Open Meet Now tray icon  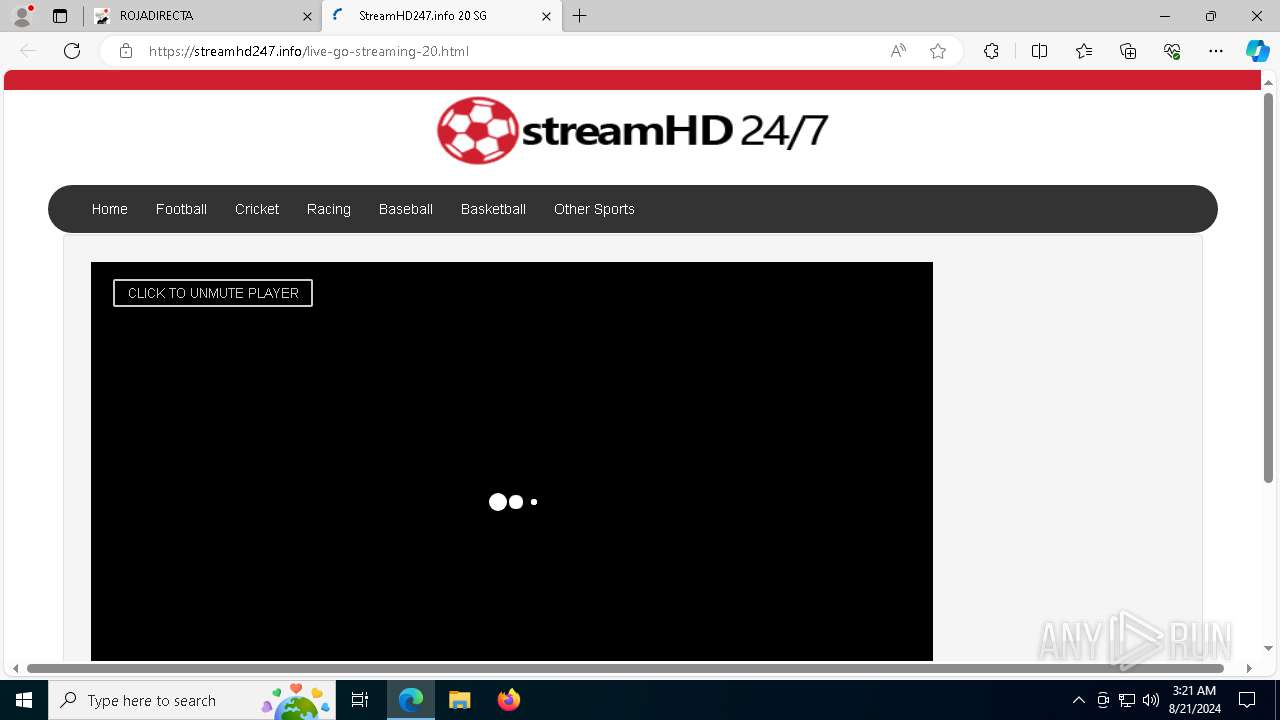point(1103,700)
